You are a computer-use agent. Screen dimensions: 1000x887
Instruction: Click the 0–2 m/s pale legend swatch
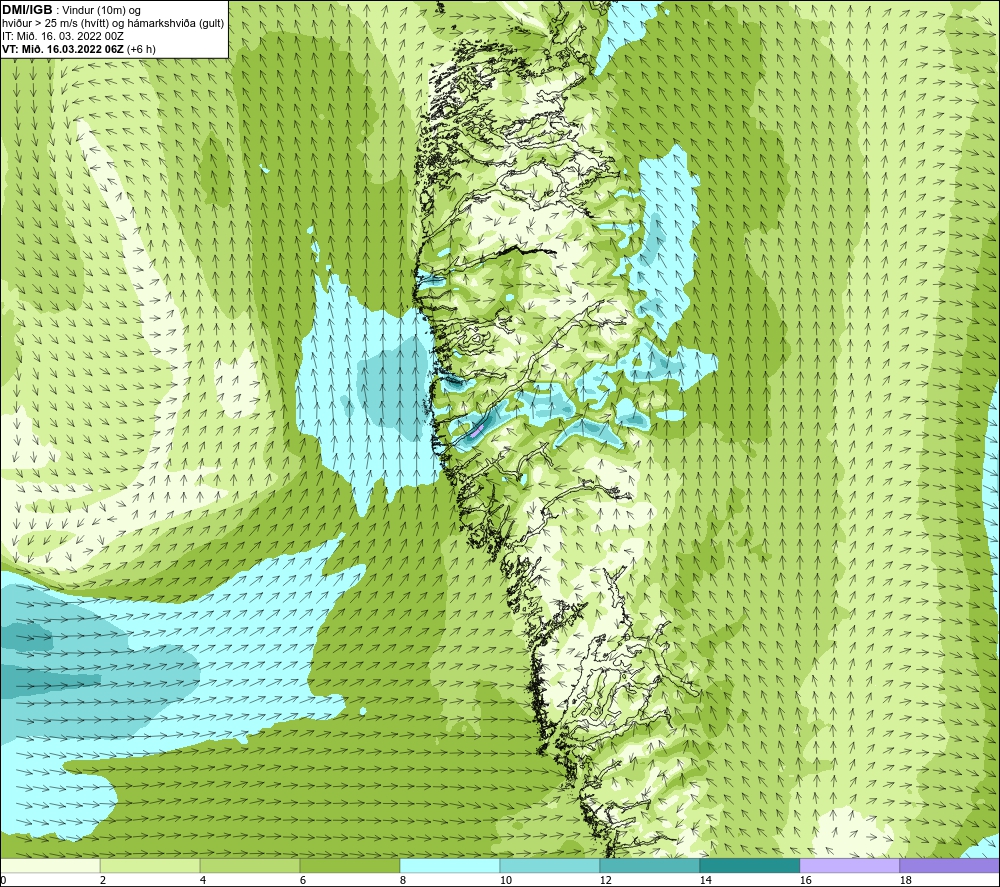tap(50, 865)
